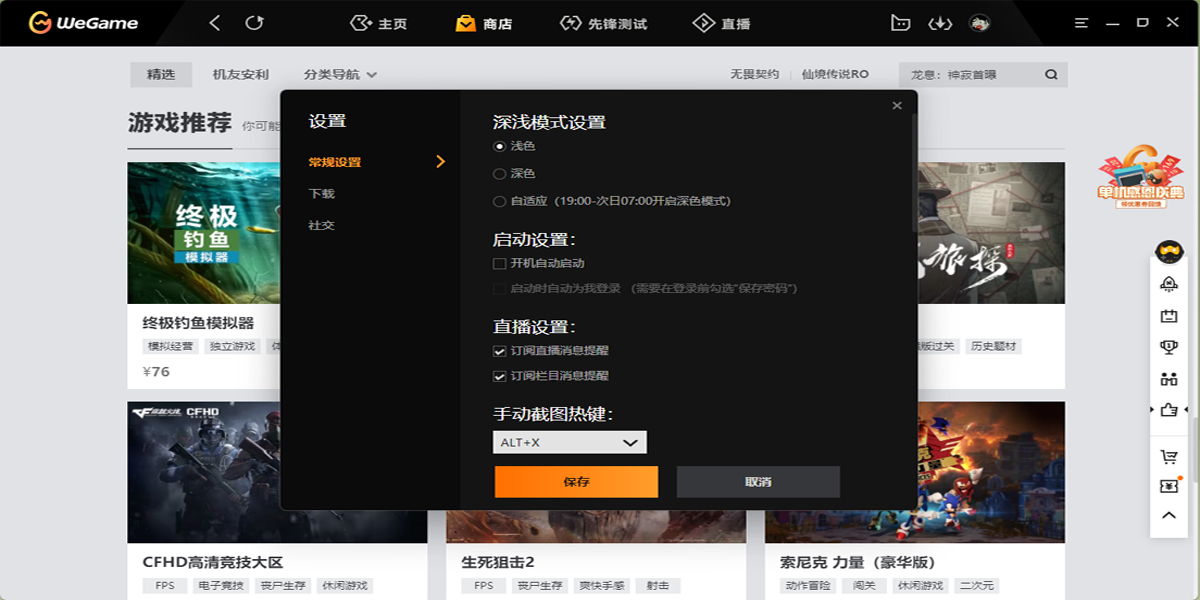Open the hamburger main menu

(x=1081, y=22)
